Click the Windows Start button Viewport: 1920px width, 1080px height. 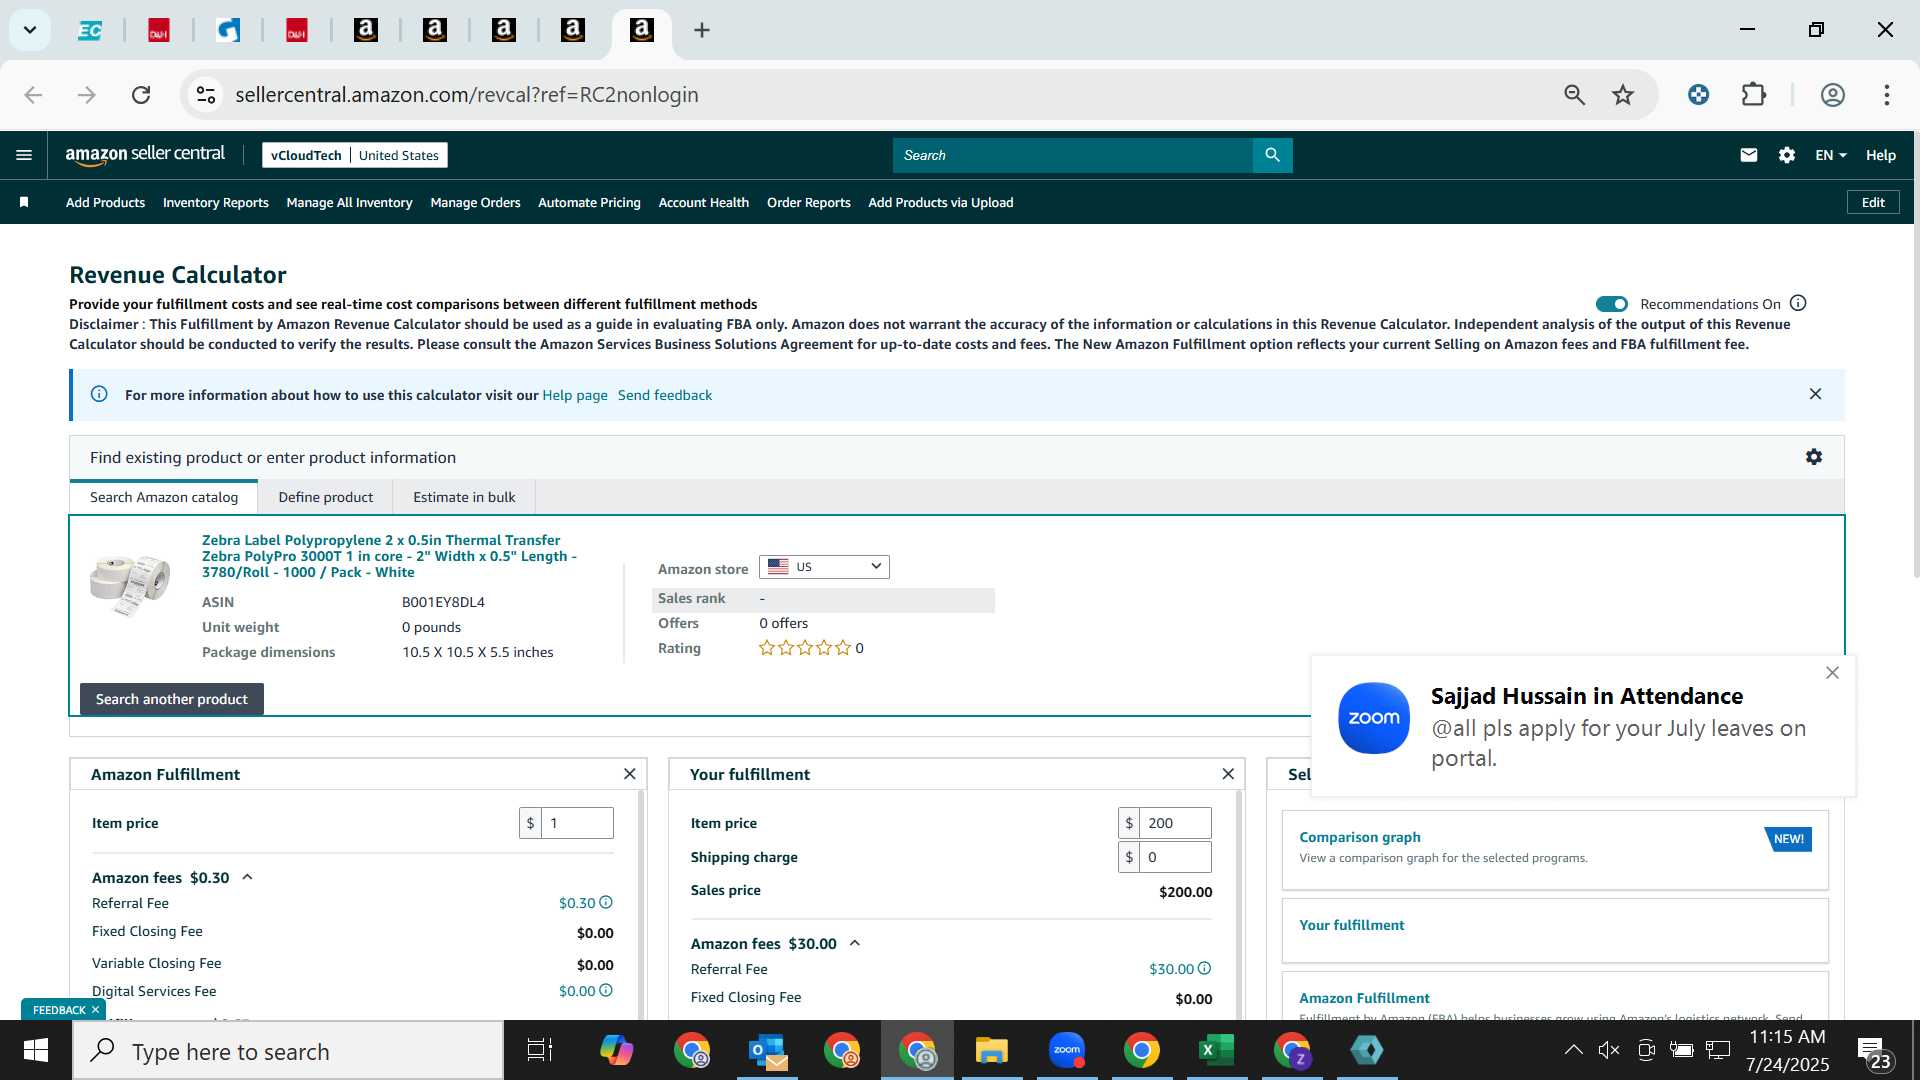(x=36, y=1050)
